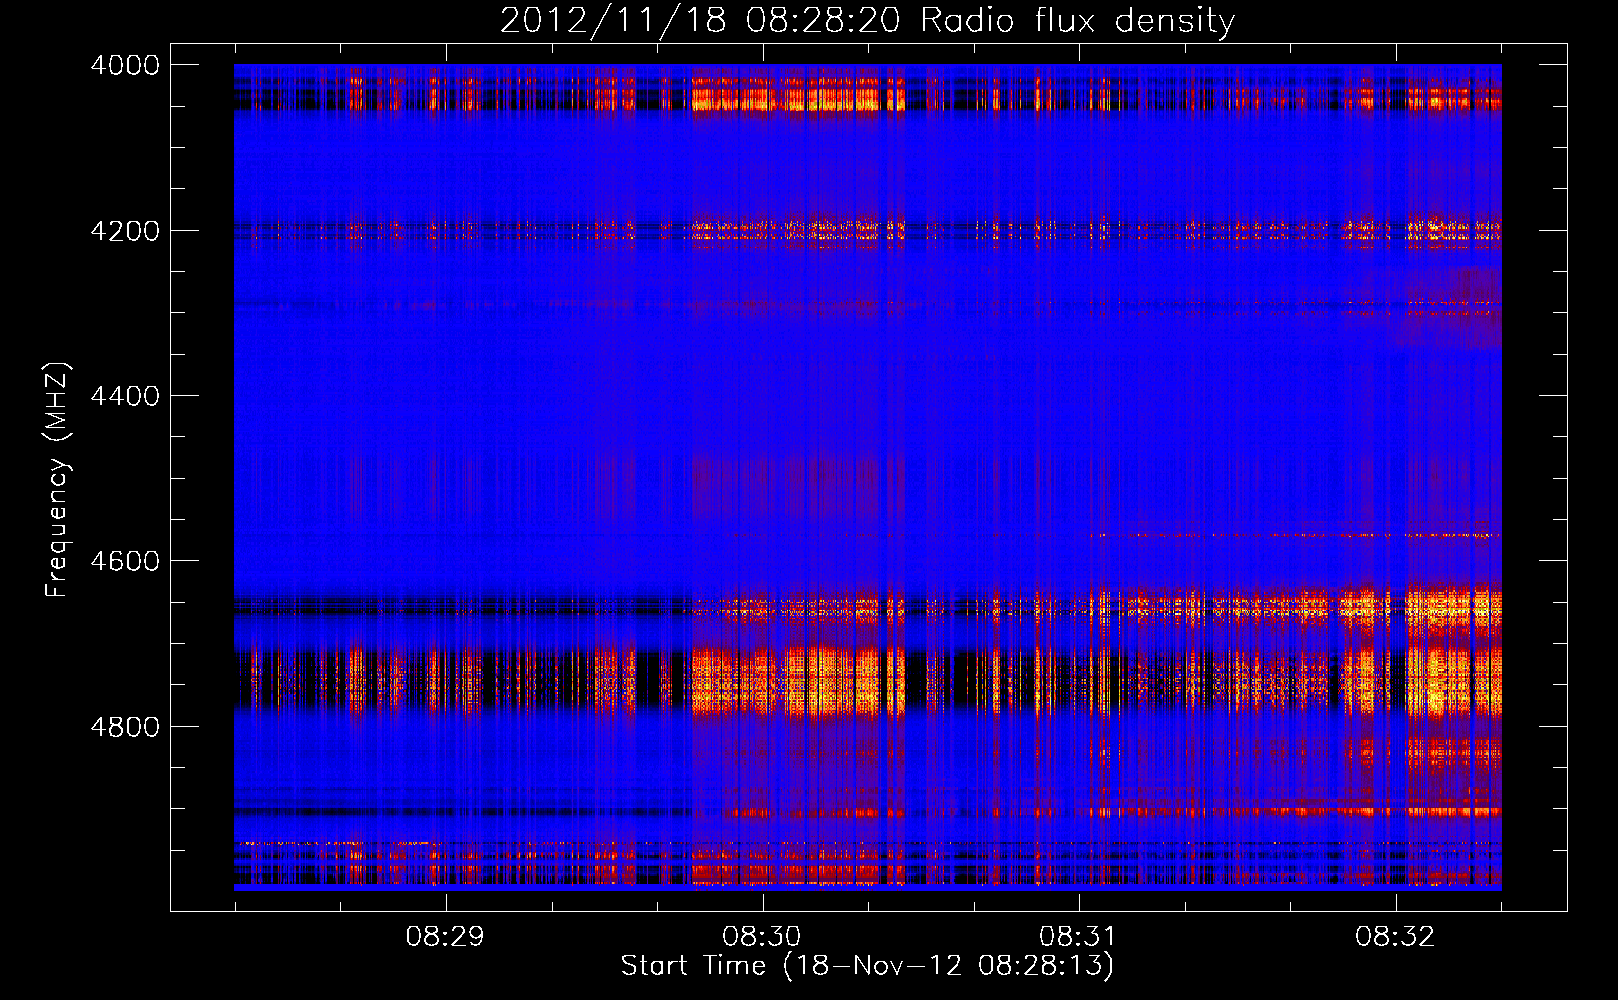The height and width of the screenshot is (1000, 1618).
Task: Click the 08:30 time tick label
Action: (762, 937)
